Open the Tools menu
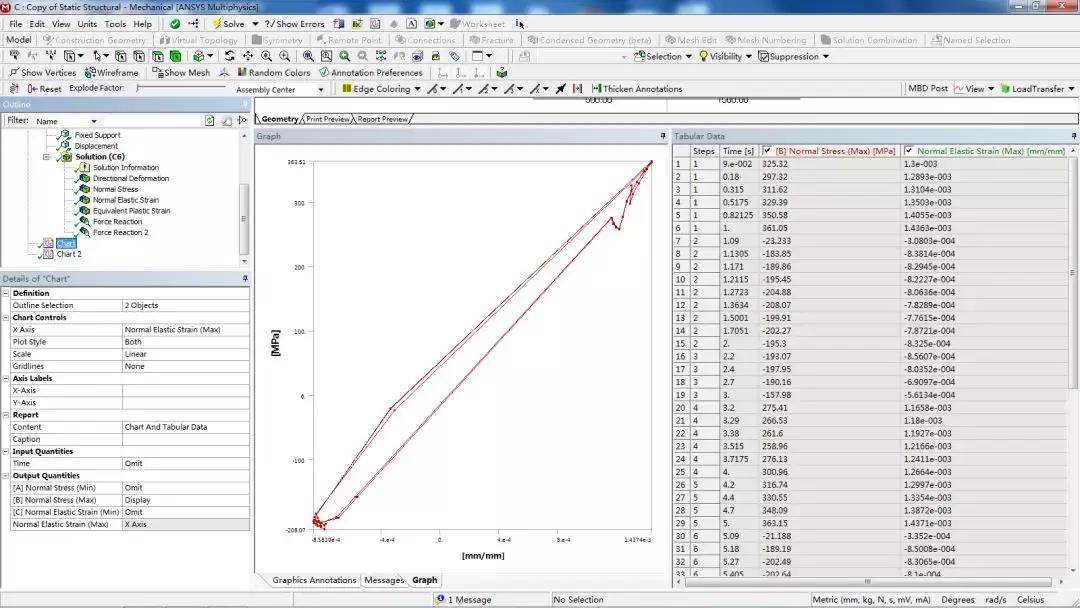1080x608 pixels. click(x=115, y=23)
